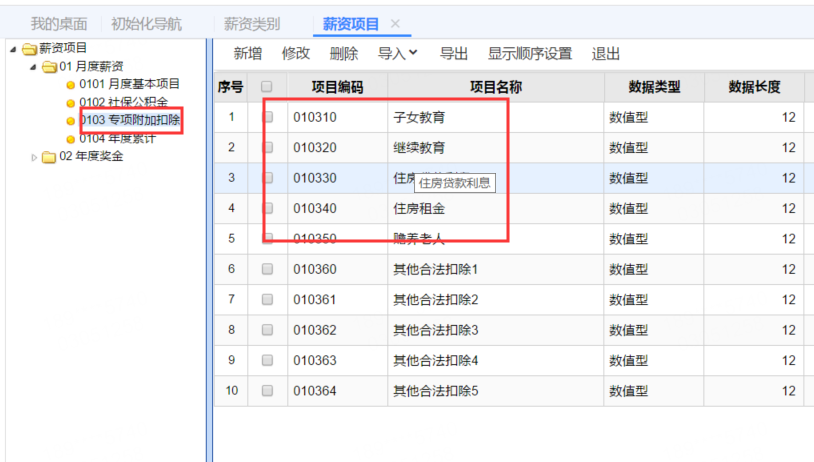Check the box for row 010330

[x=267, y=178]
